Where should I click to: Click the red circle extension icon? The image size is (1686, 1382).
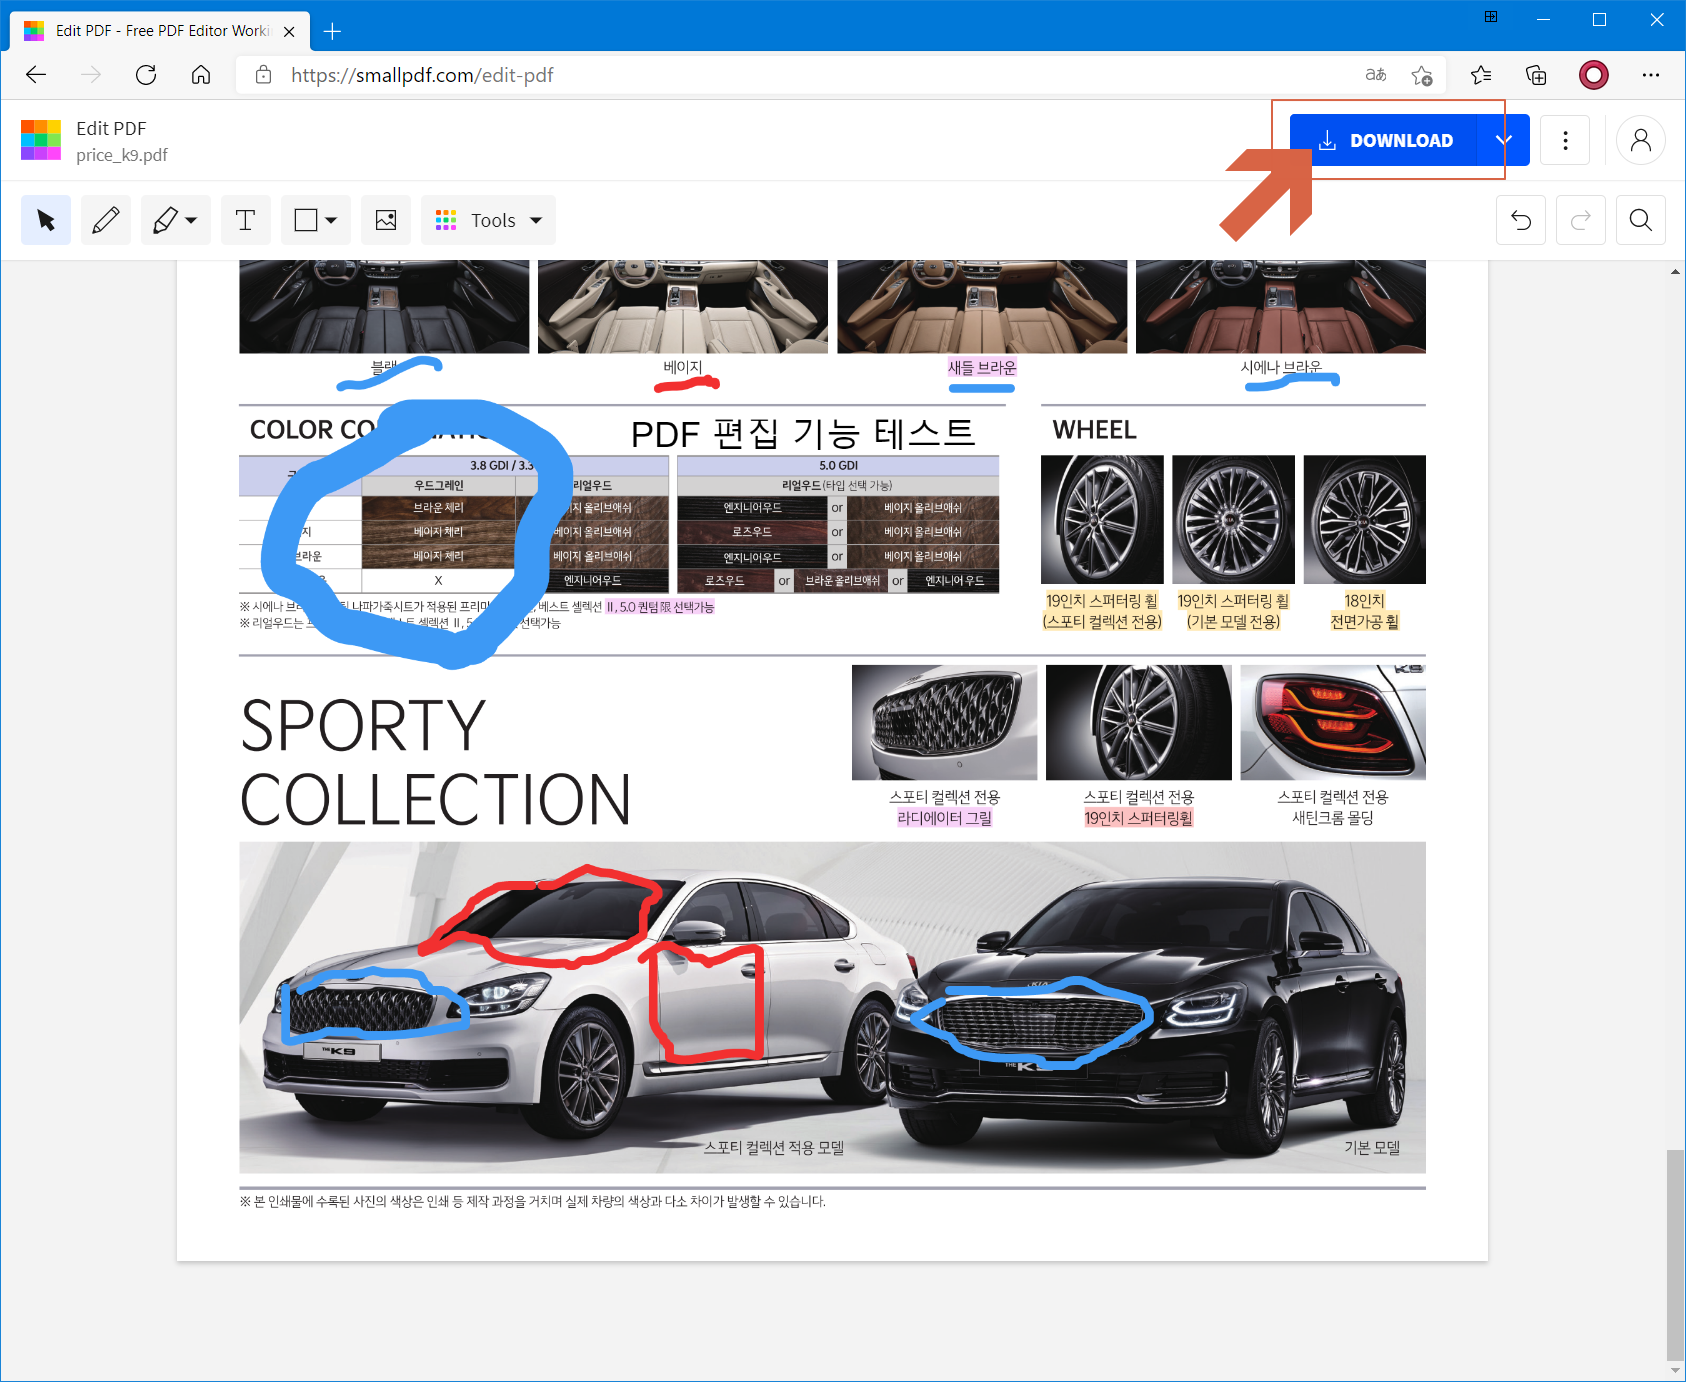(1594, 75)
